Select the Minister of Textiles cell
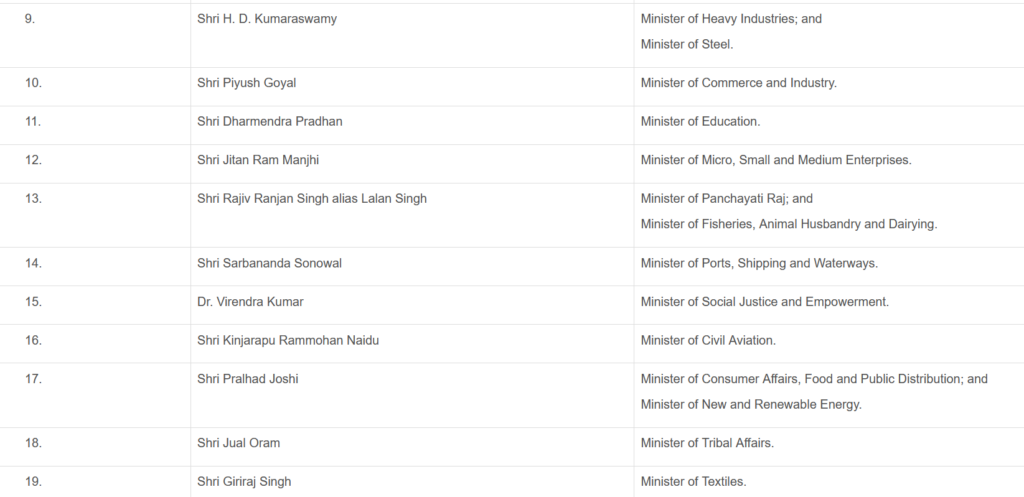The width and height of the screenshot is (1024, 497). 693,481
